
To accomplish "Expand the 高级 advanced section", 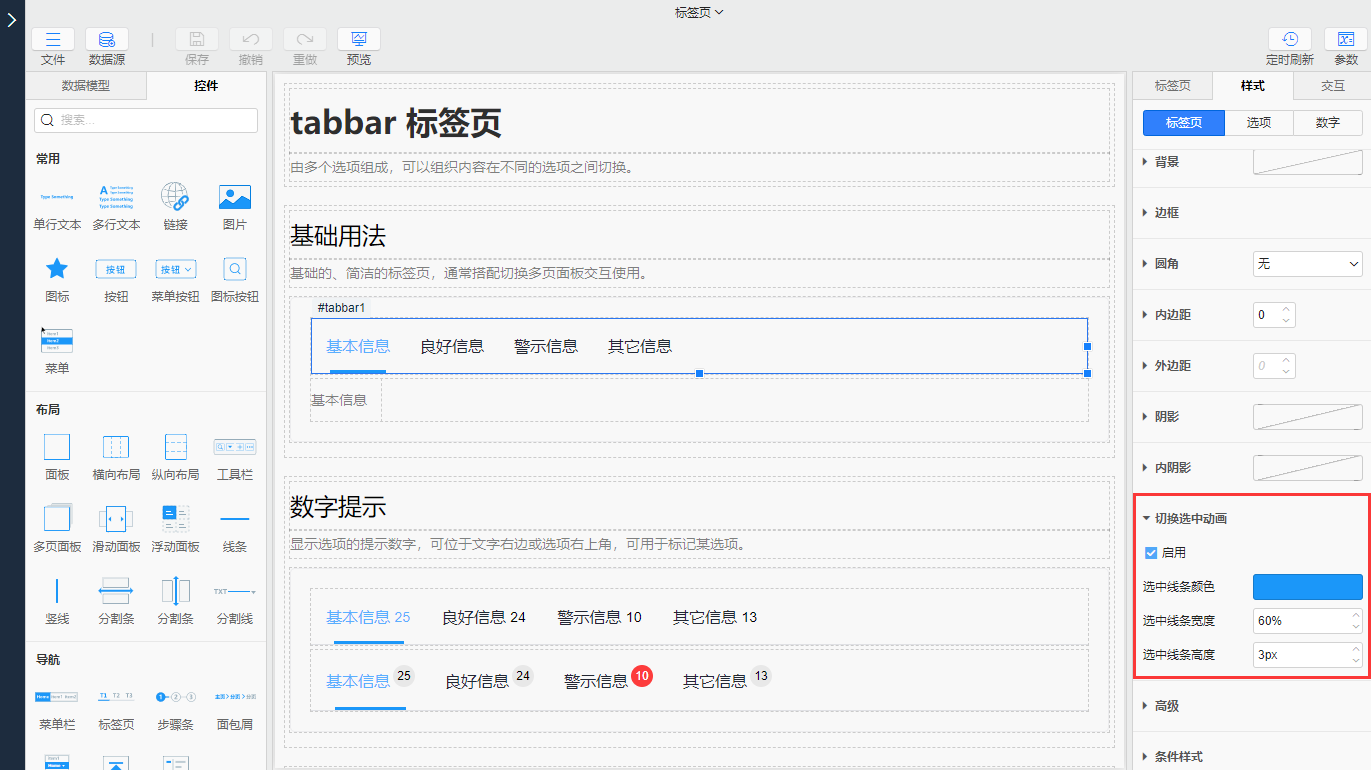I will coord(1166,706).
